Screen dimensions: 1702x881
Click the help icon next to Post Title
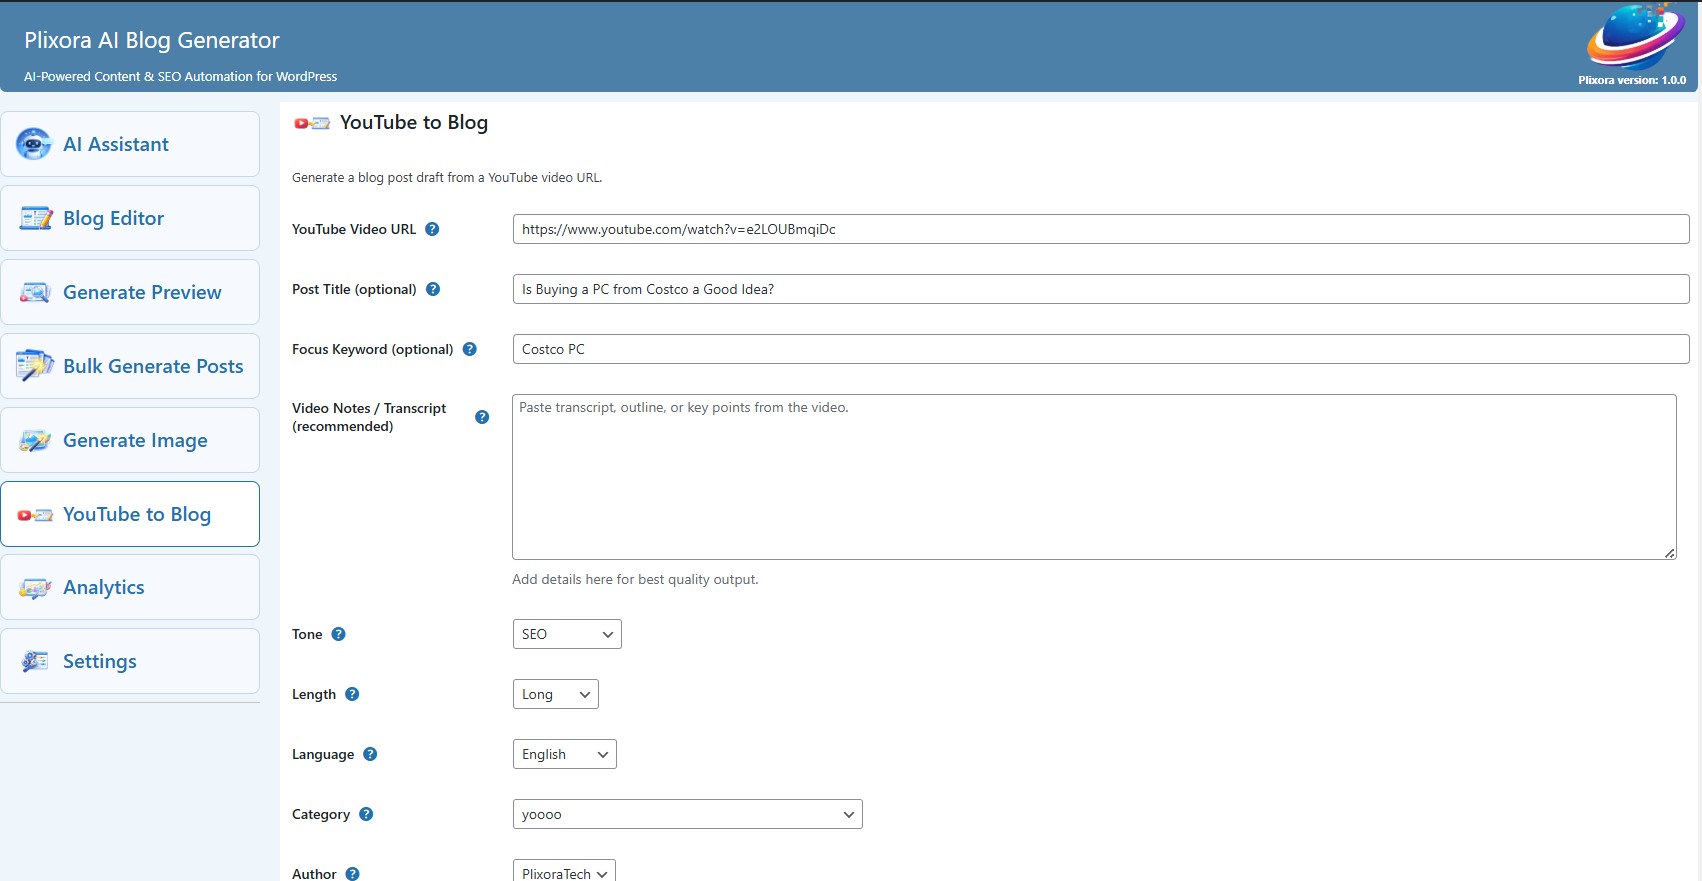(433, 289)
